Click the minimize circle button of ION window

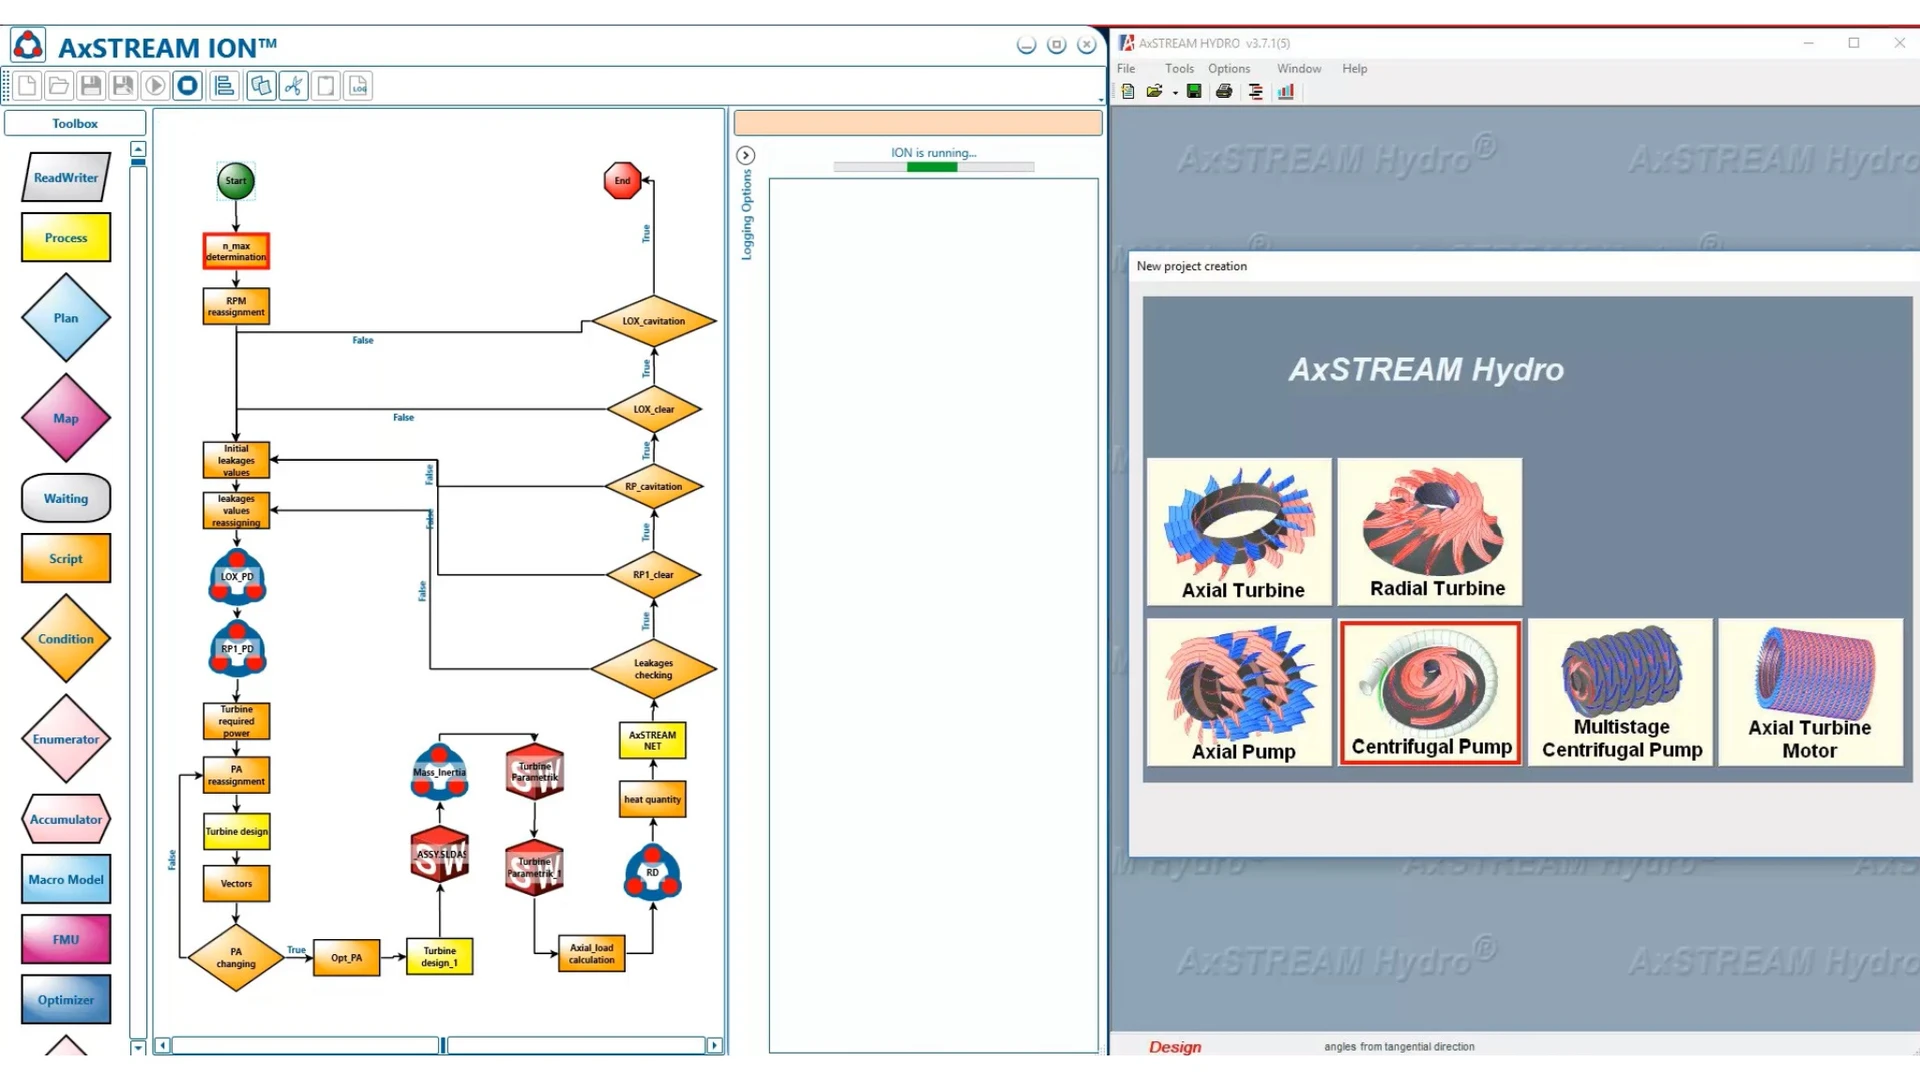tap(1026, 45)
